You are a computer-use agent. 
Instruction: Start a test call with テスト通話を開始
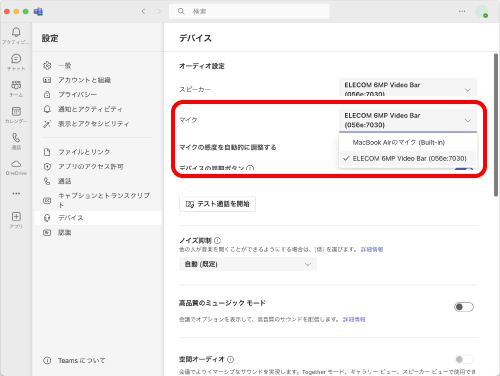tap(217, 204)
